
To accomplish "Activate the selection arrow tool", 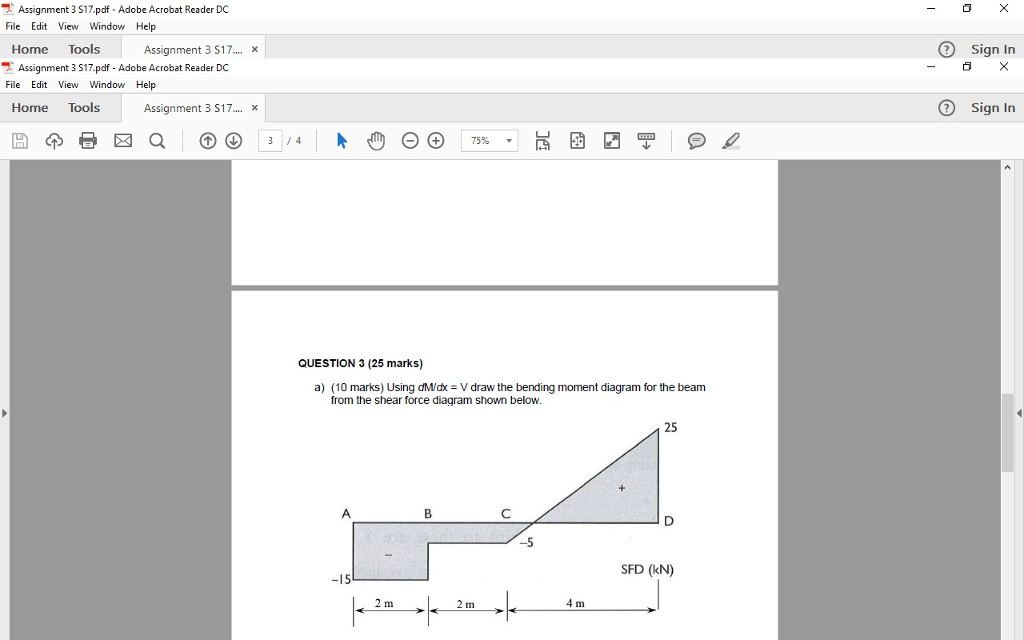I will coord(341,140).
